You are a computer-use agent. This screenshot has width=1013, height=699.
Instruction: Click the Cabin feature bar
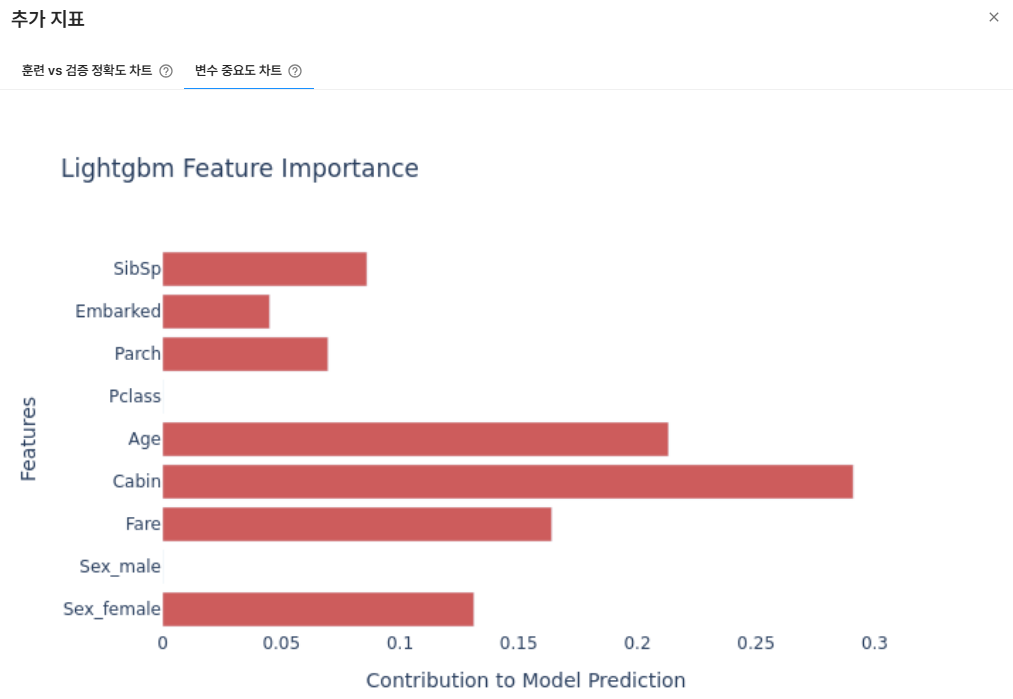pyautogui.click(x=507, y=482)
